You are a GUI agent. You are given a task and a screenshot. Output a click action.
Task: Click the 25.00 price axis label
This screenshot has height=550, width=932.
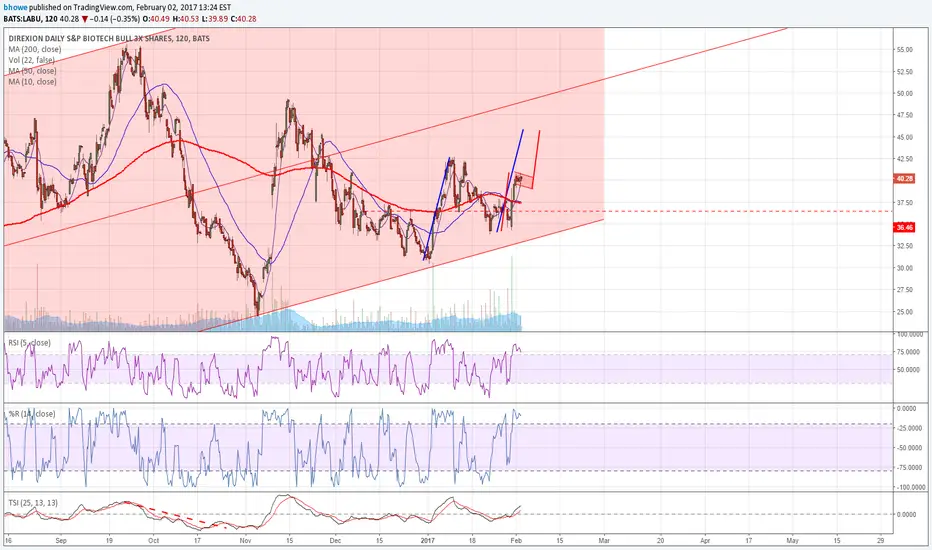pyautogui.click(x=905, y=312)
